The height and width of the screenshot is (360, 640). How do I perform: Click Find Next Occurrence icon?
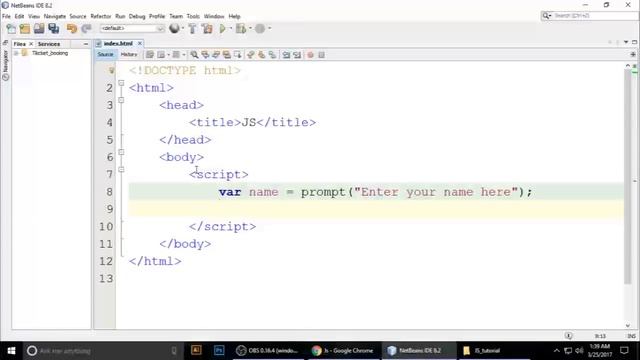pyautogui.click(x=216, y=55)
